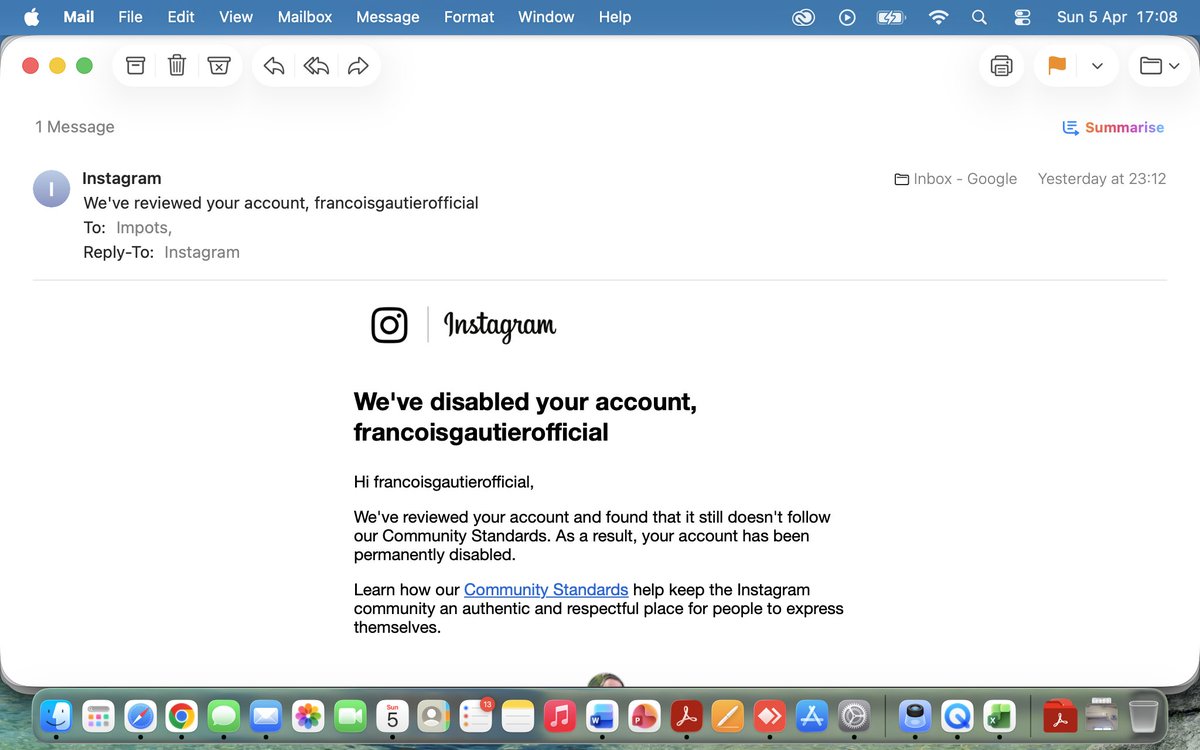Screen dimensions: 1200x750
Task: Open the Window menu
Action: pos(546,17)
